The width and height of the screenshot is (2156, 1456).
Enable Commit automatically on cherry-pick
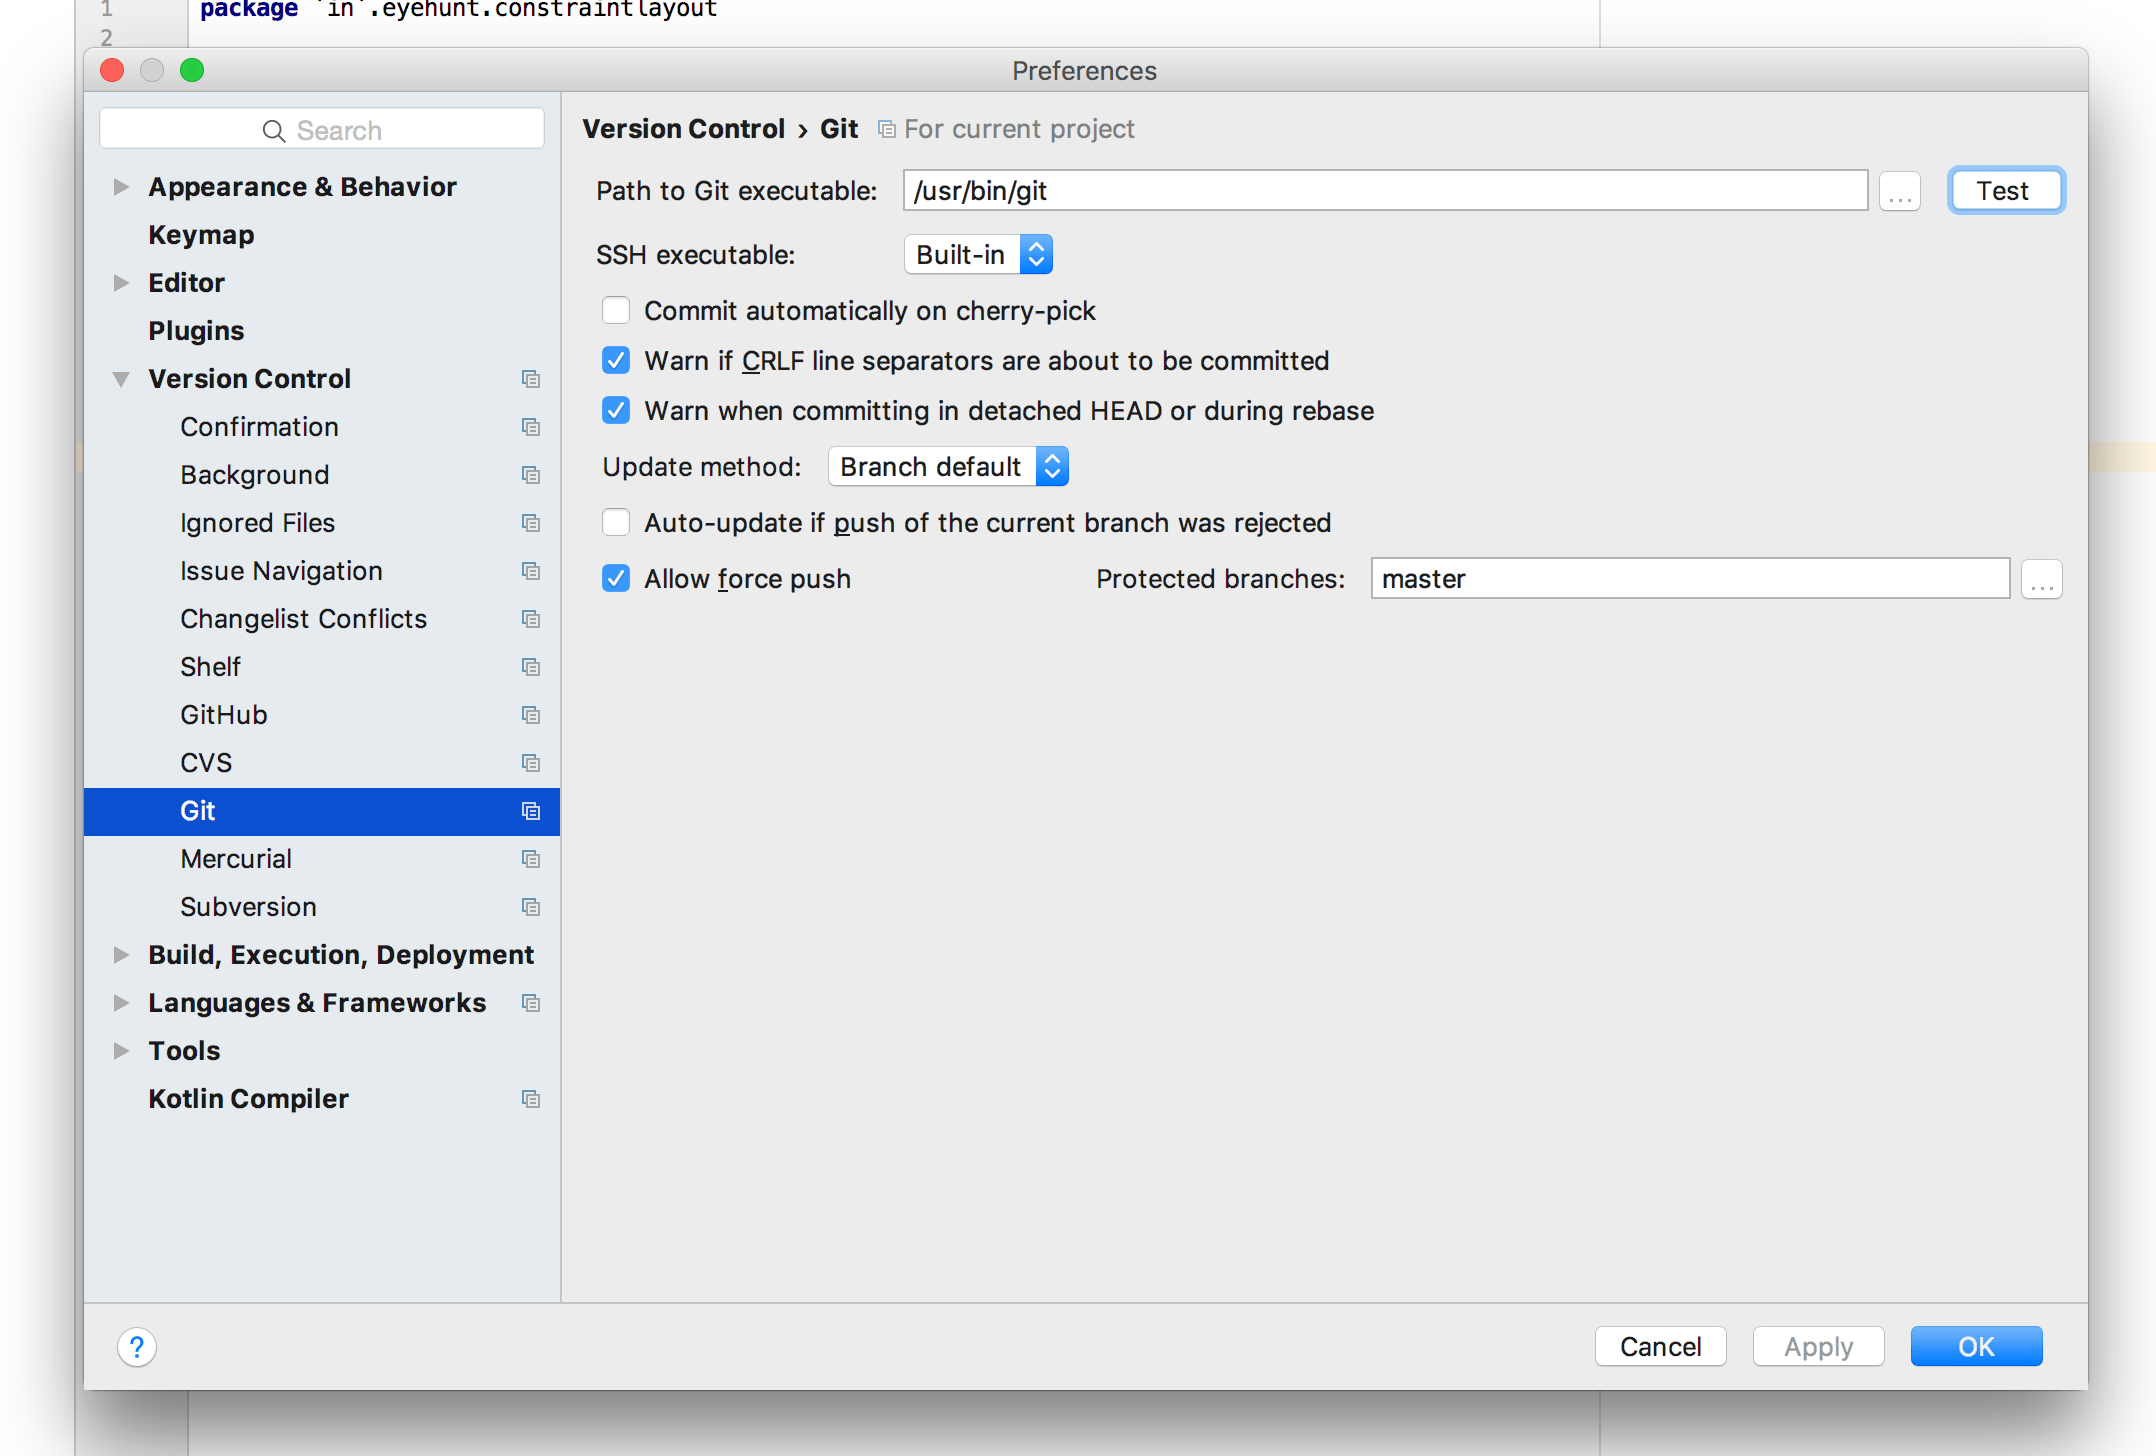616,310
